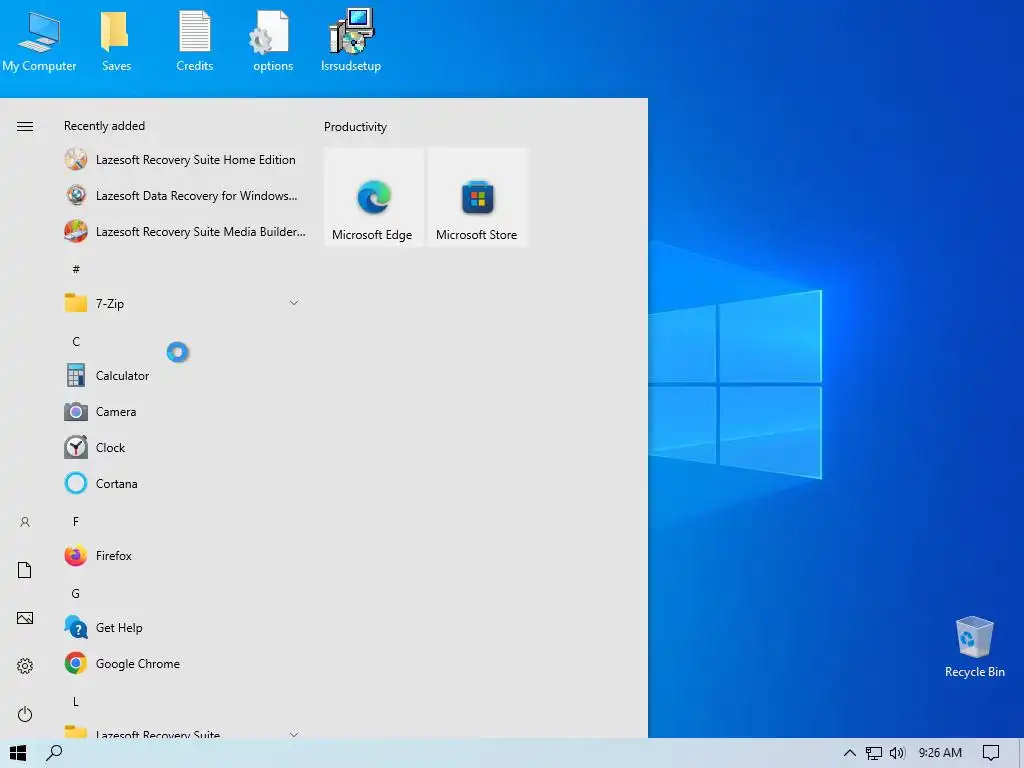
Task: Click the F letter index header
Action: point(76,521)
